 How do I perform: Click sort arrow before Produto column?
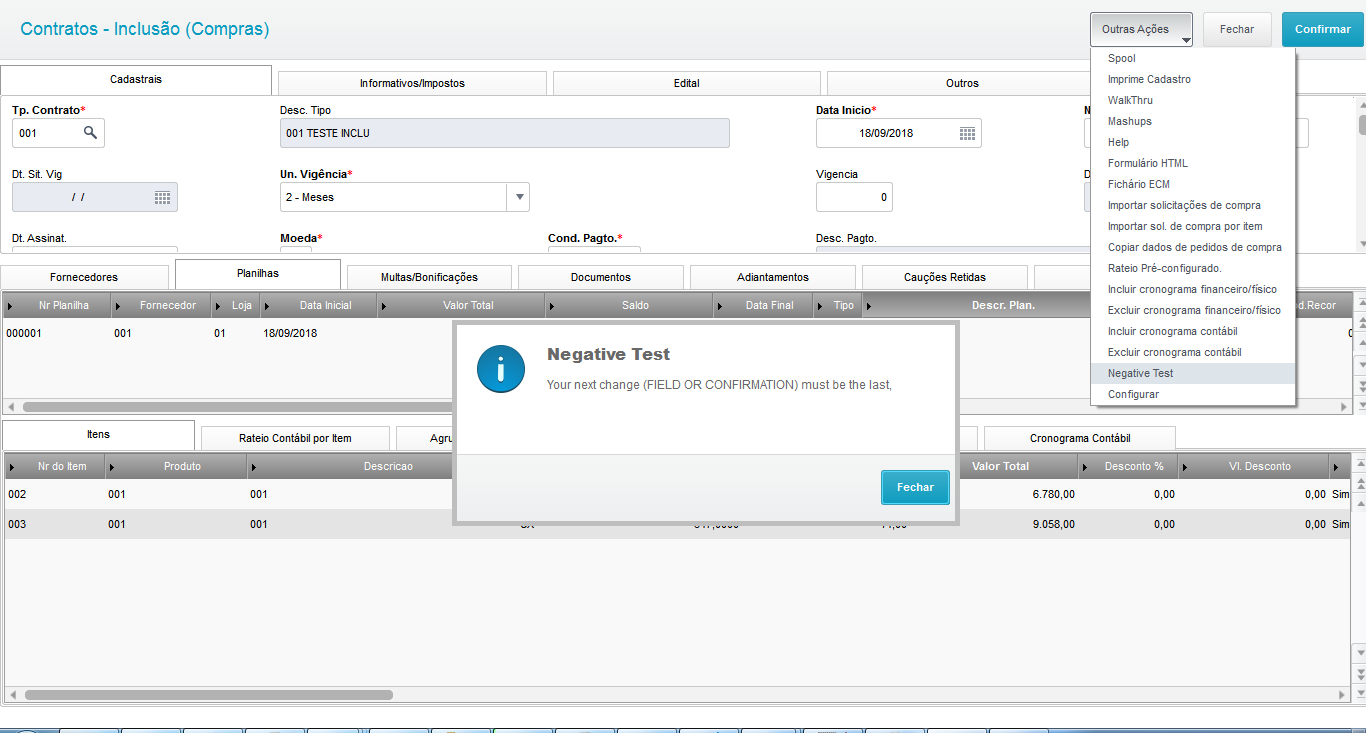pos(111,466)
